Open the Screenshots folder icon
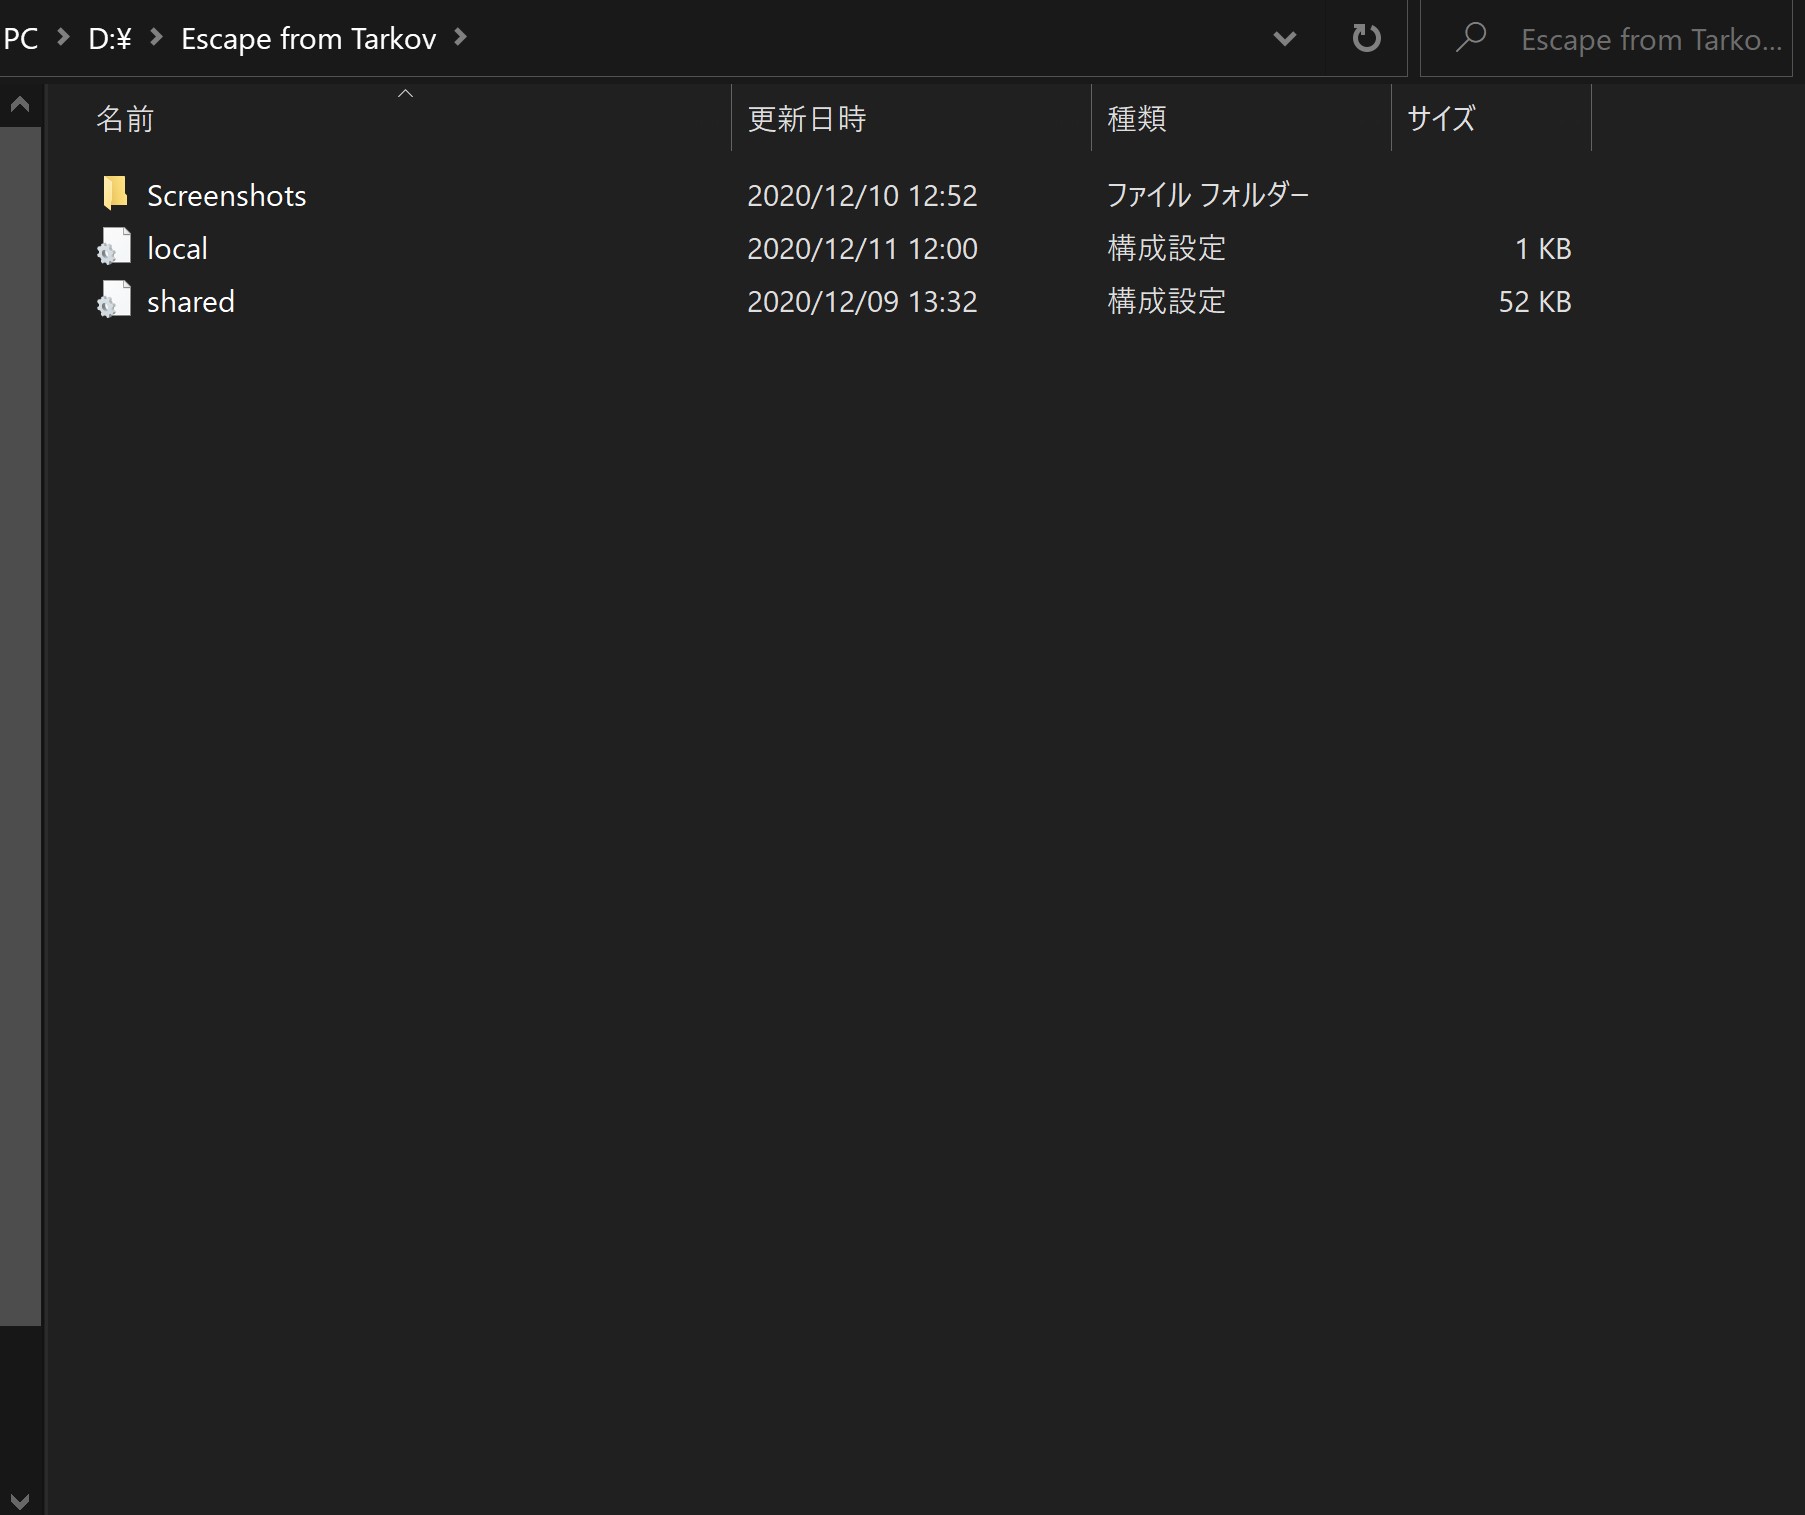Viewport: 1805px width, 1515px height. (115, 193)
